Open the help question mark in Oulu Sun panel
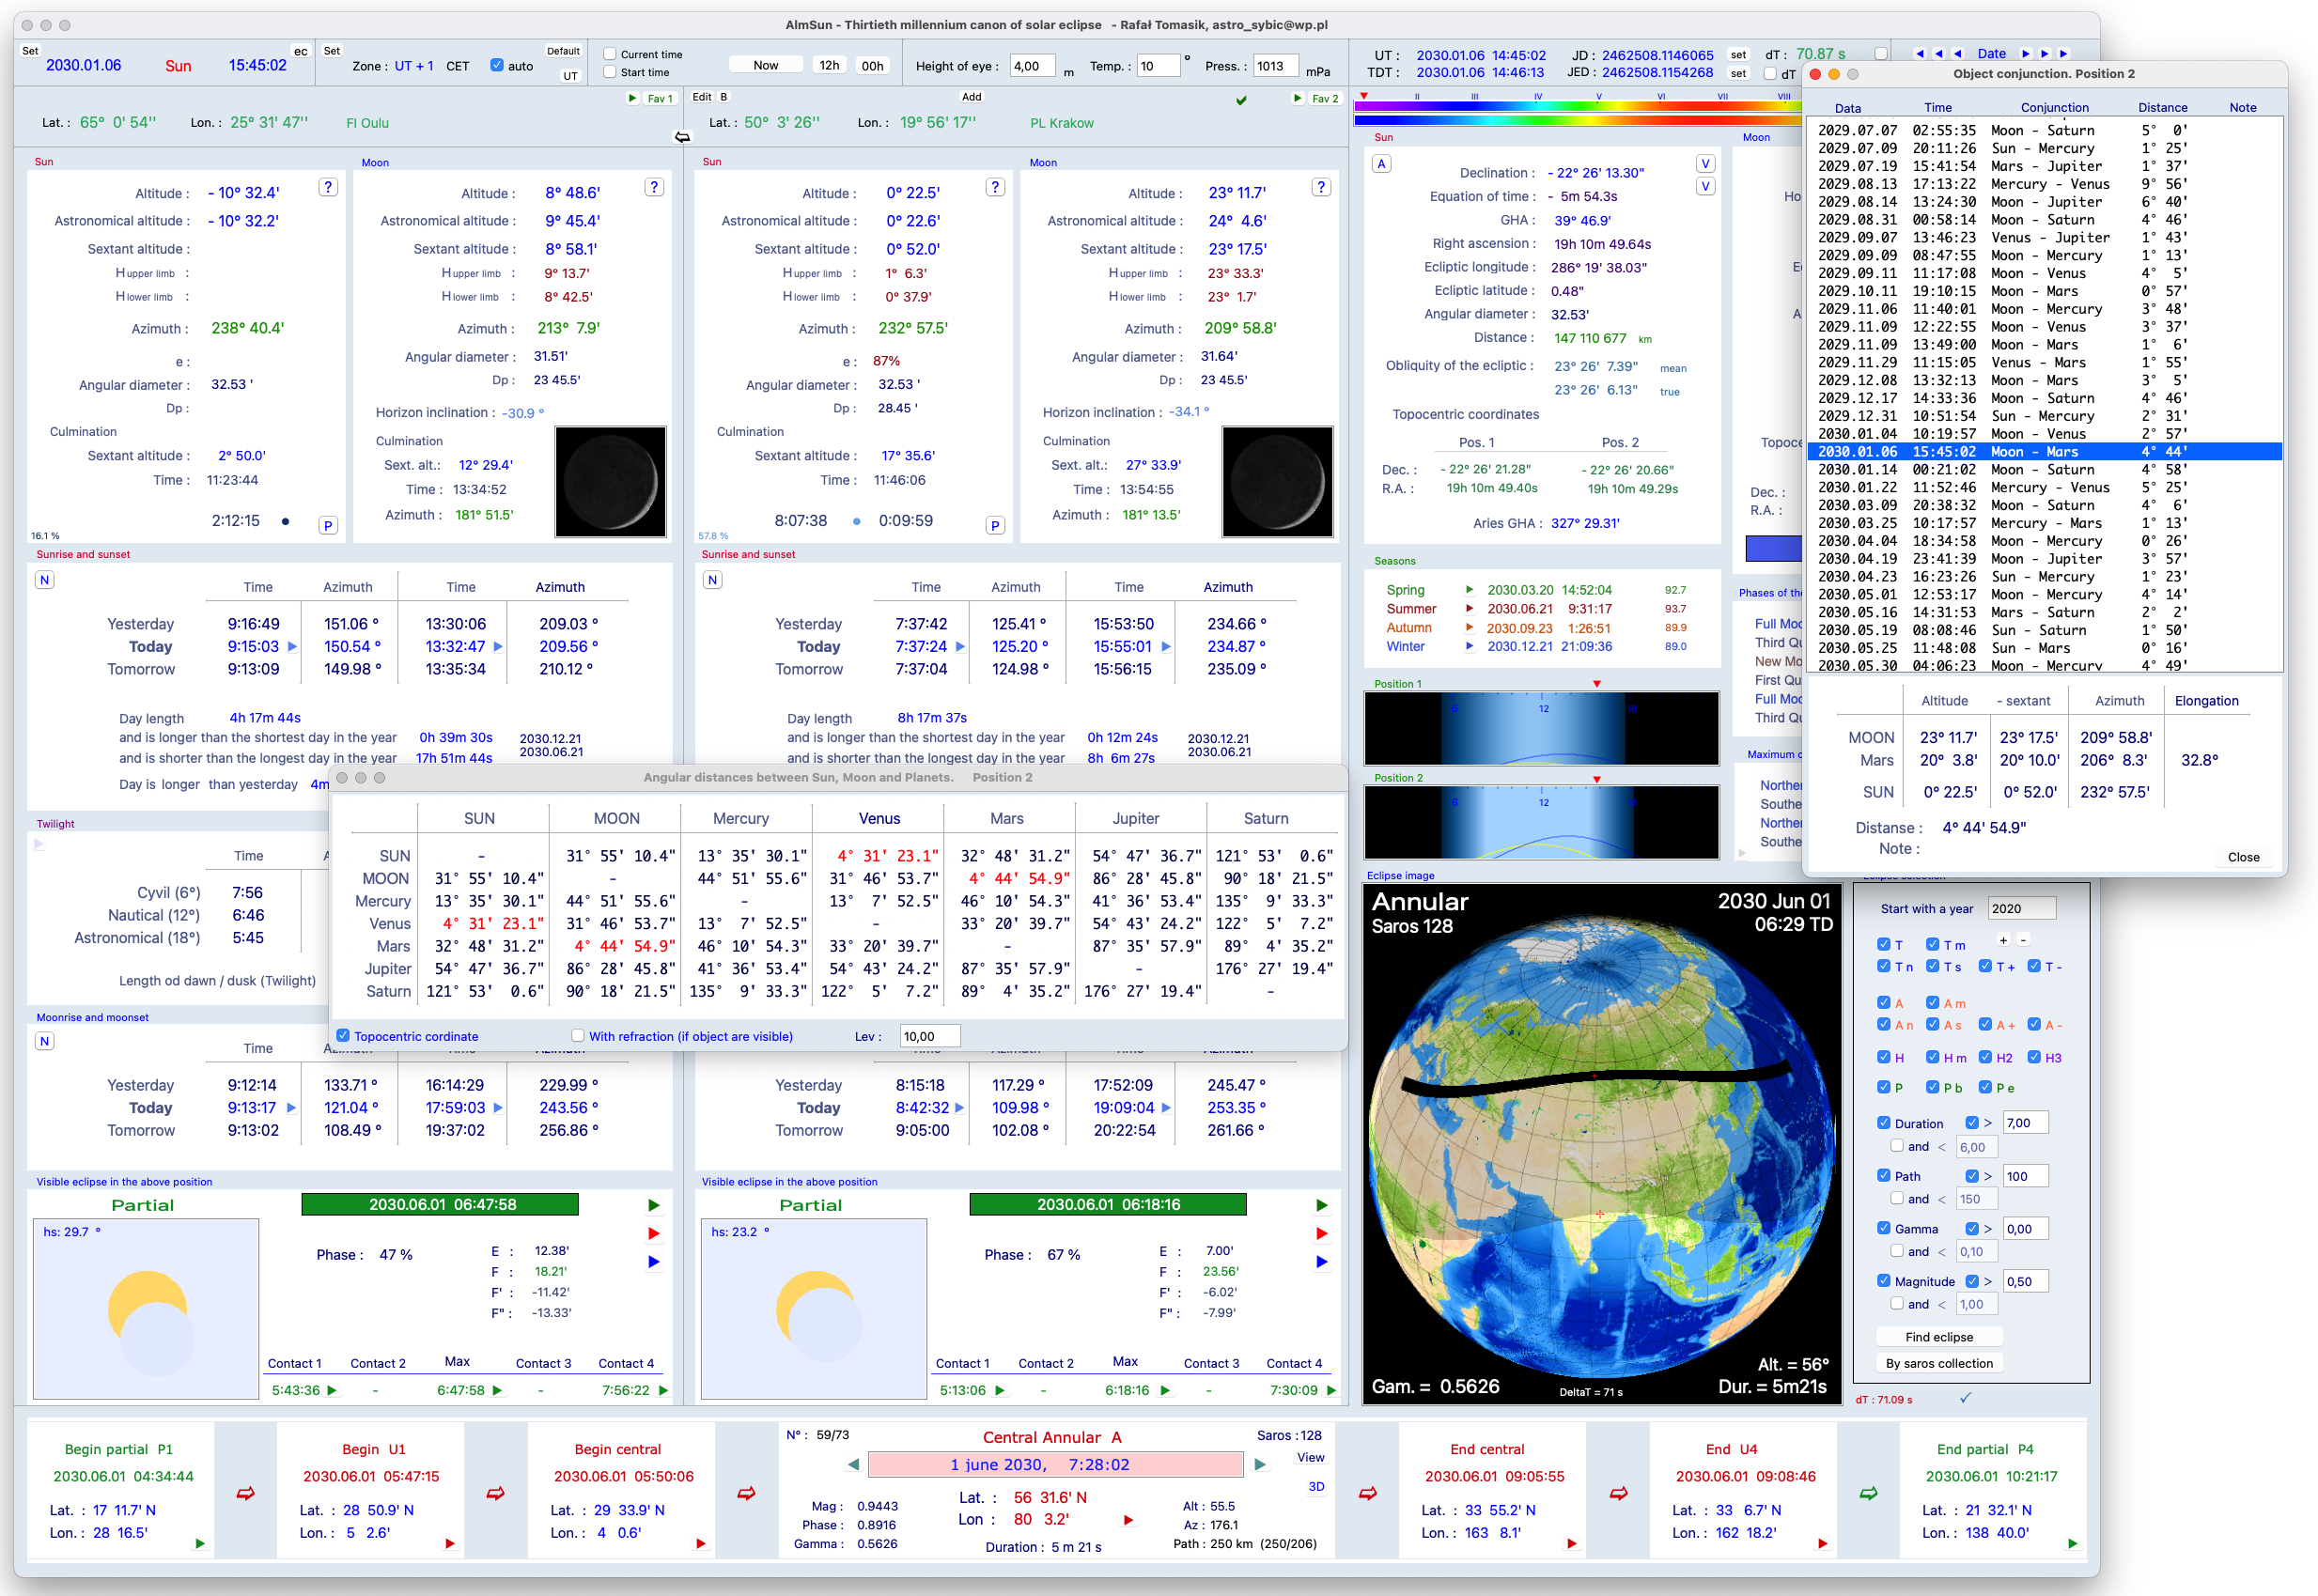 pos(327,187)
